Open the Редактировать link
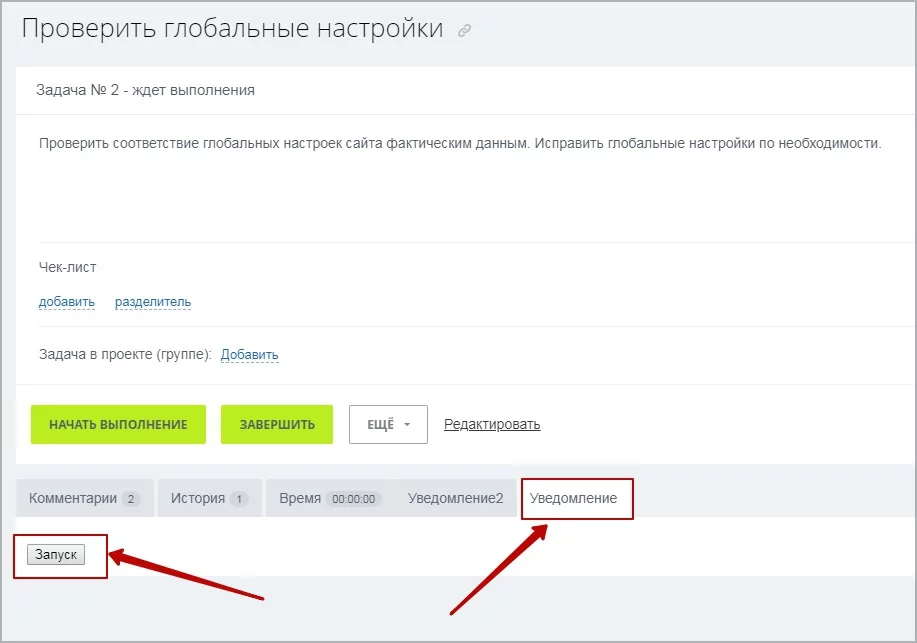Image resolution: width=917 pixels, height=643 pixels. point(492,424)
